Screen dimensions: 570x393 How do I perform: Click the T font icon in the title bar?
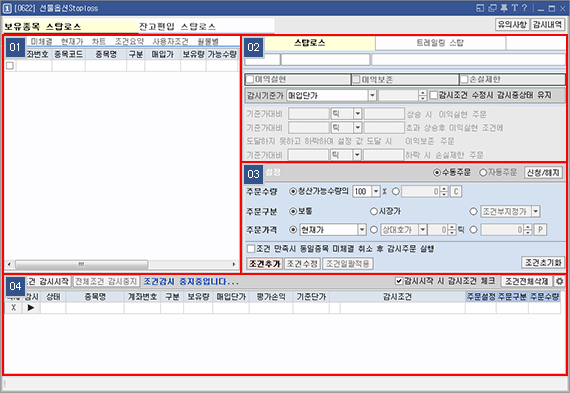pos(514,8)
